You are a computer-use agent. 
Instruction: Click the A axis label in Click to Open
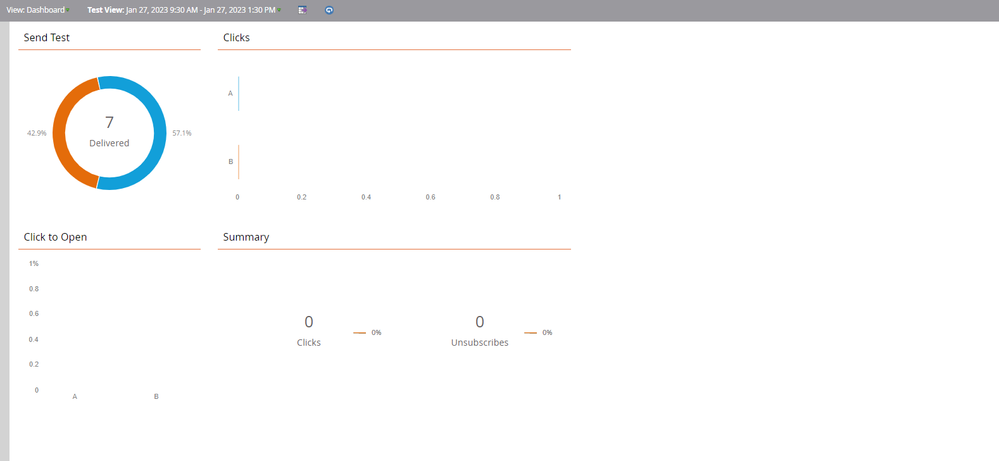pos(75,397)
